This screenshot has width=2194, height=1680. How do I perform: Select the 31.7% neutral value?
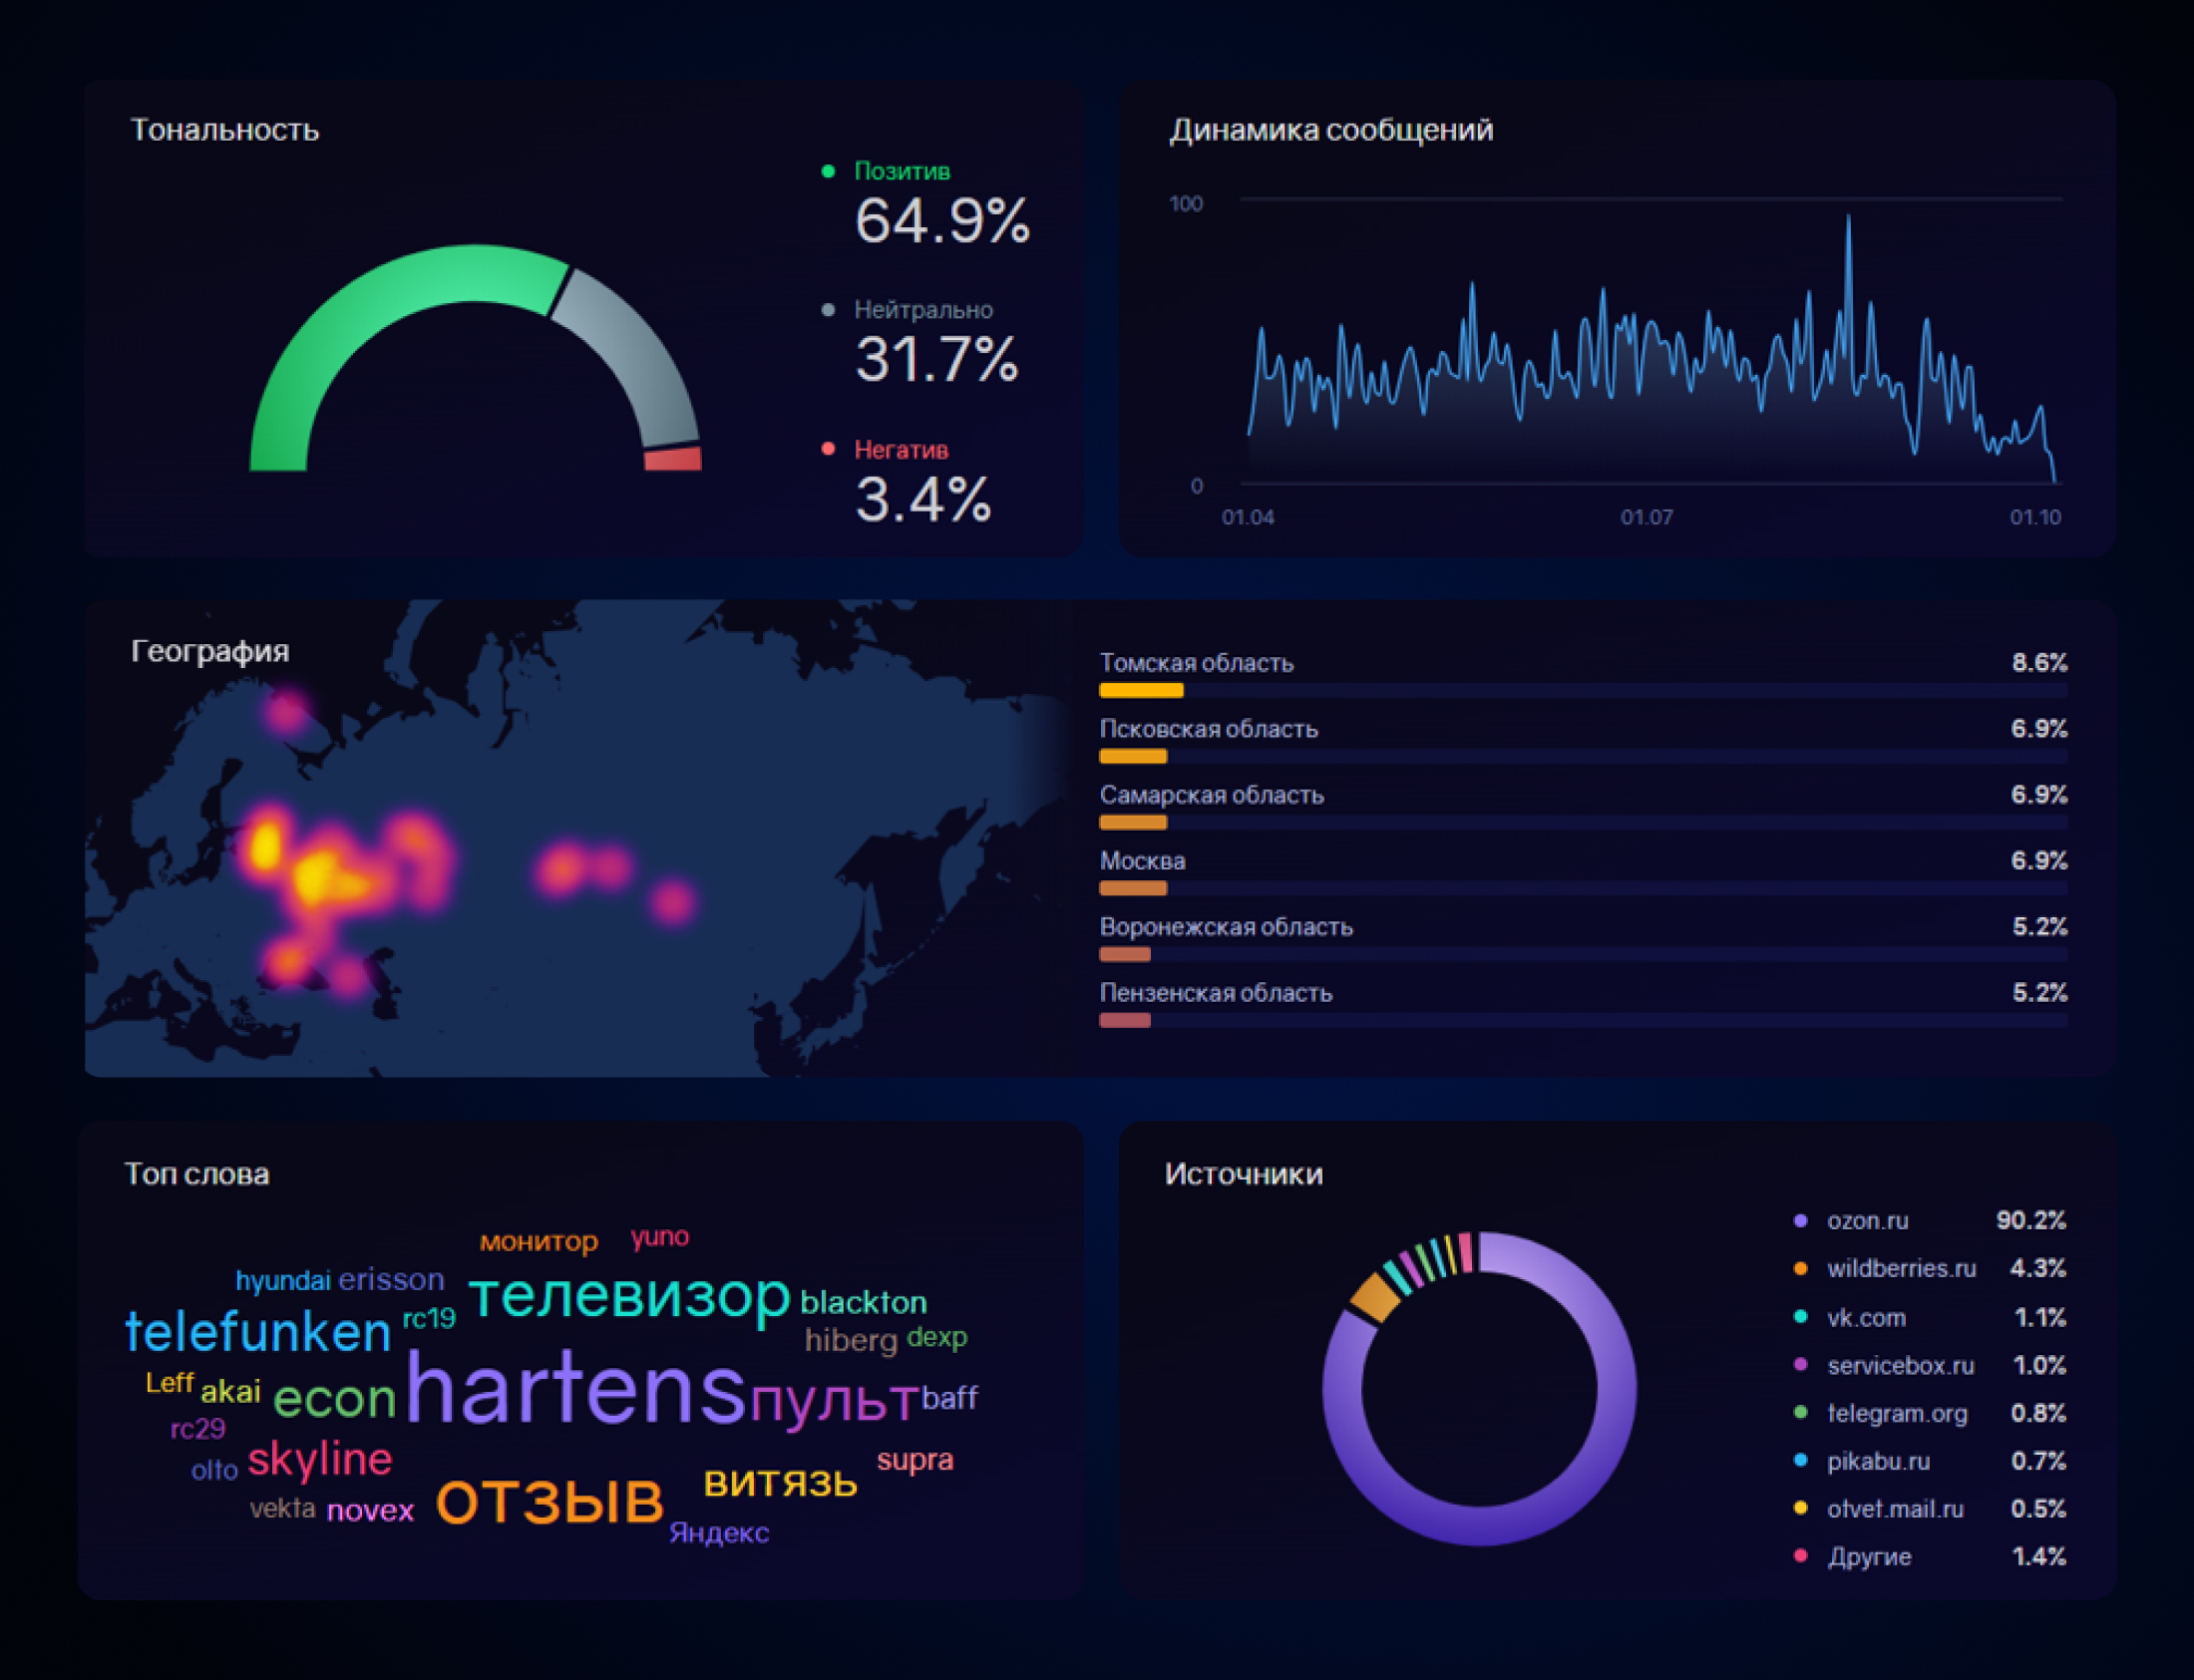[937, 360]
